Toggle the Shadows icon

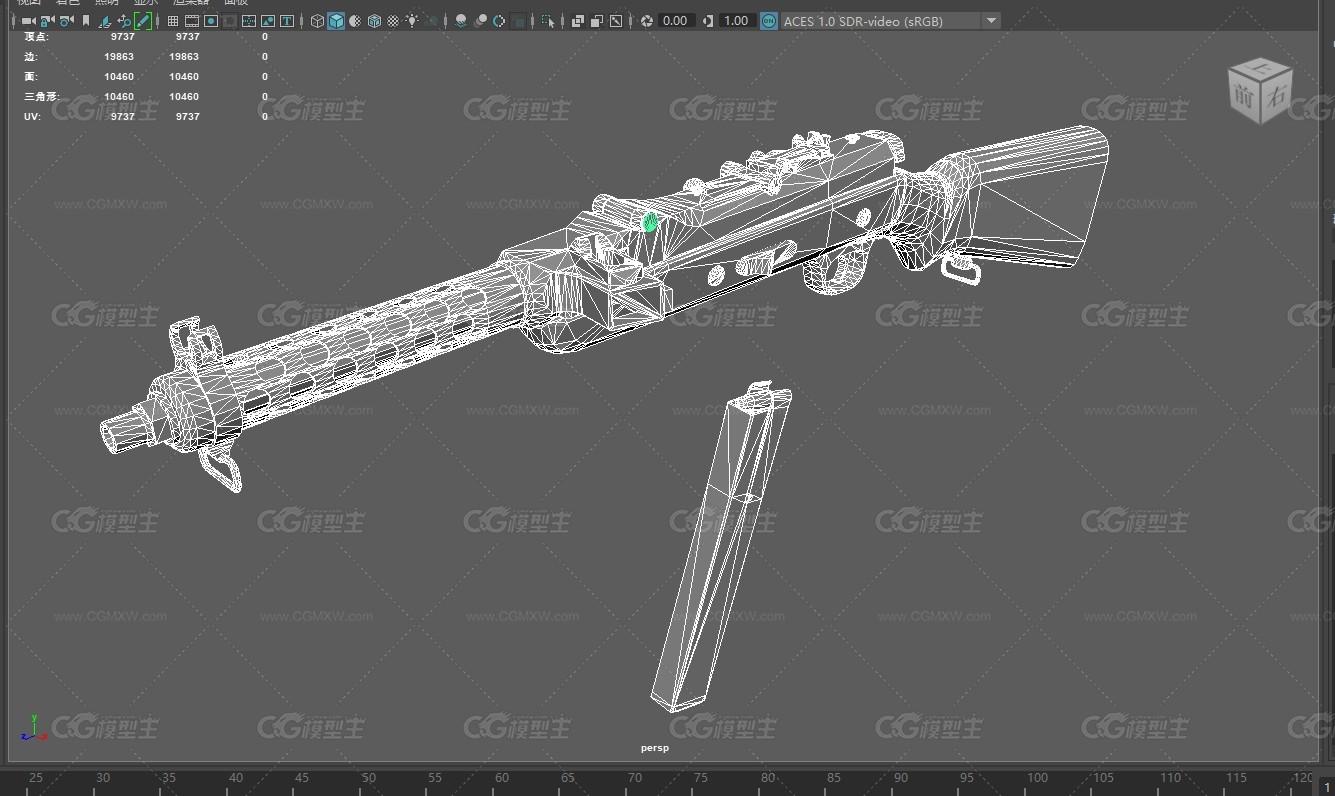pyautogui.click(x=431, y=20)
